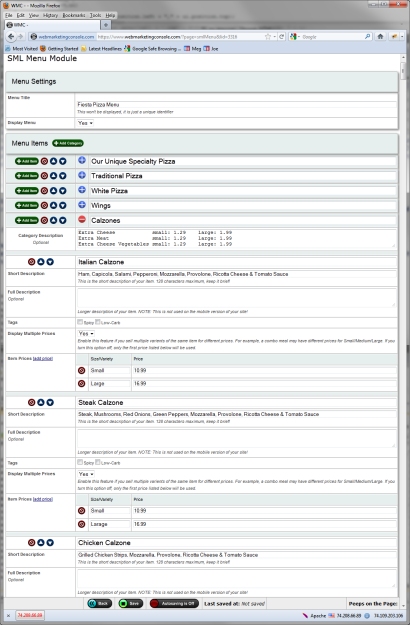Check Spicy tag for Italian Calzone
The width and height of the screenshot is (410, 625).
click(x=80, y=322)
